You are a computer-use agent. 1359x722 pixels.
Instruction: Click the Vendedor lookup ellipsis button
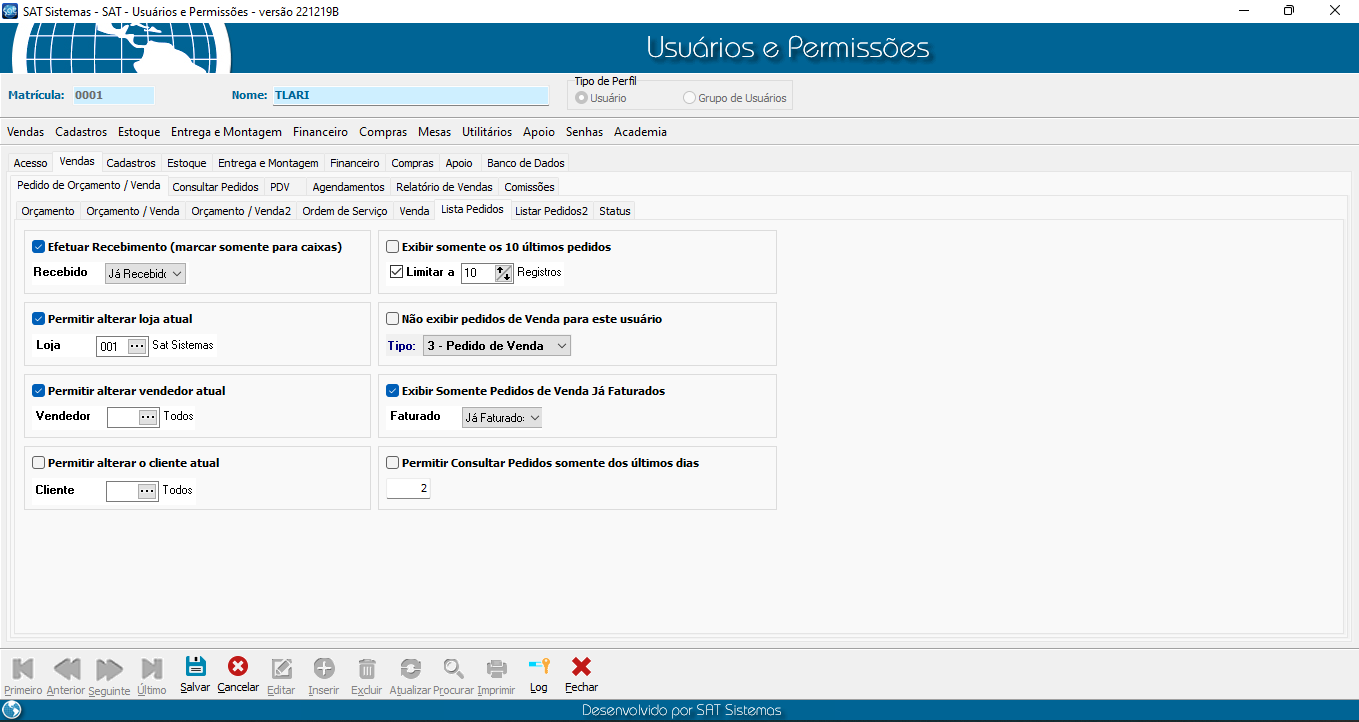(x=148, y=418)
